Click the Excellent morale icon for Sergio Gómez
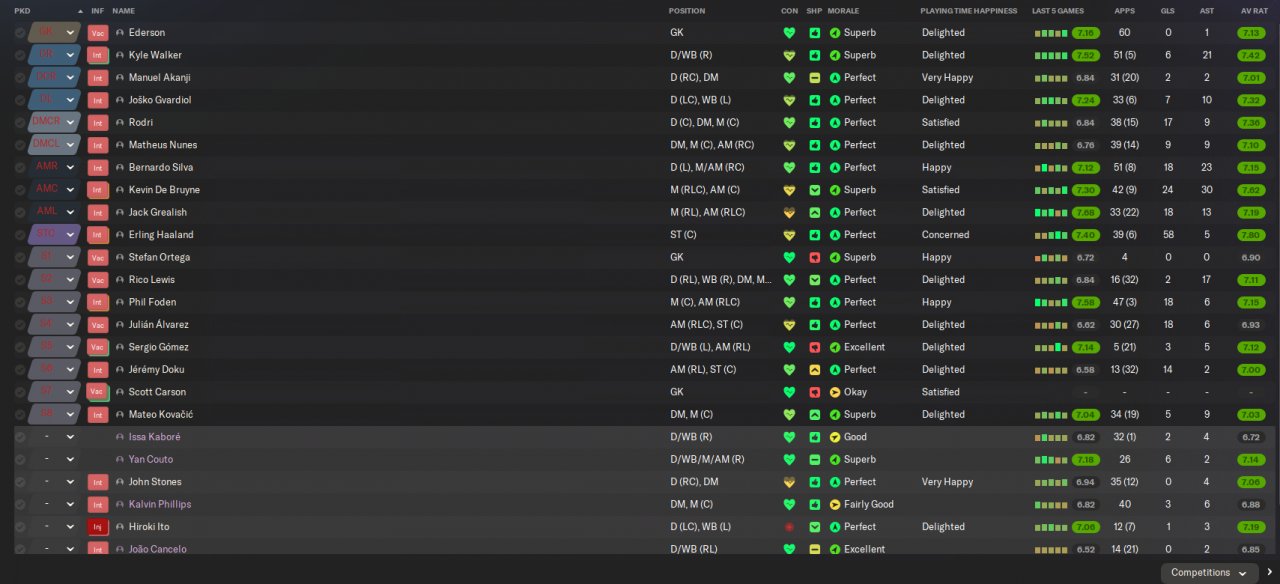Viewport: 1280px width, 584px height. pyautogui.click(x=835, y=347)
